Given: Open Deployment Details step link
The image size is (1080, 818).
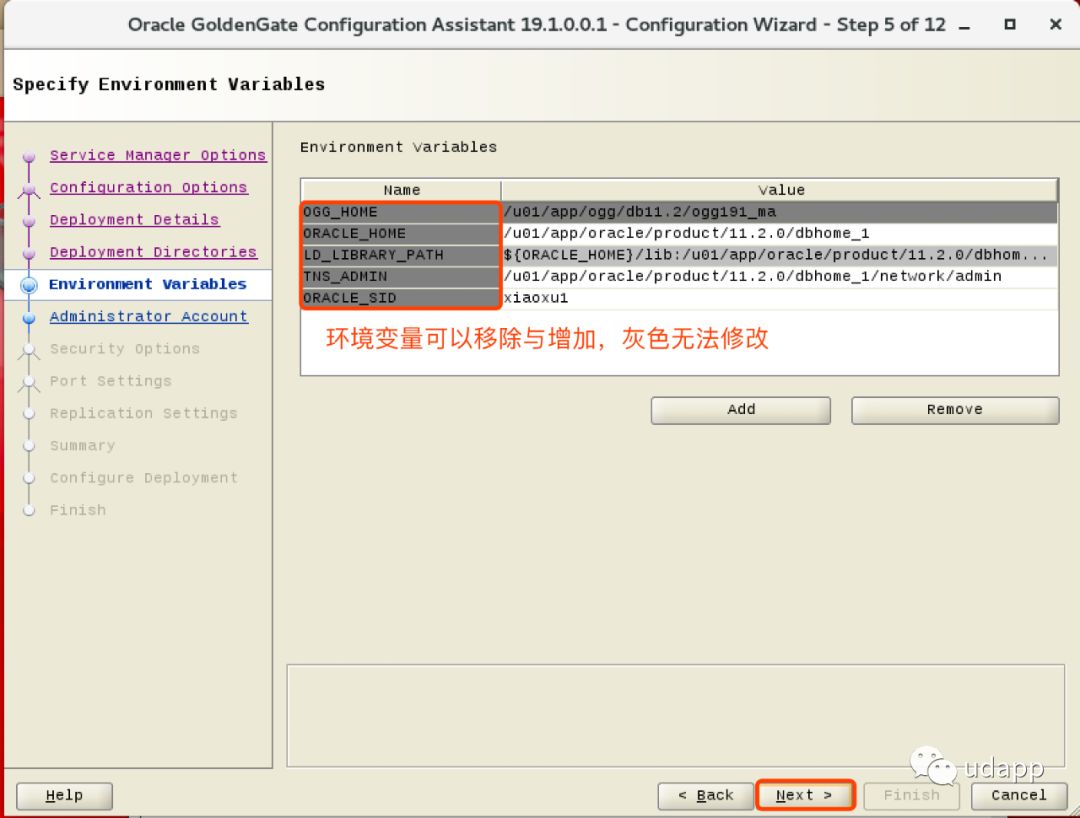Looking at the screenshot, I should (134, 220).
